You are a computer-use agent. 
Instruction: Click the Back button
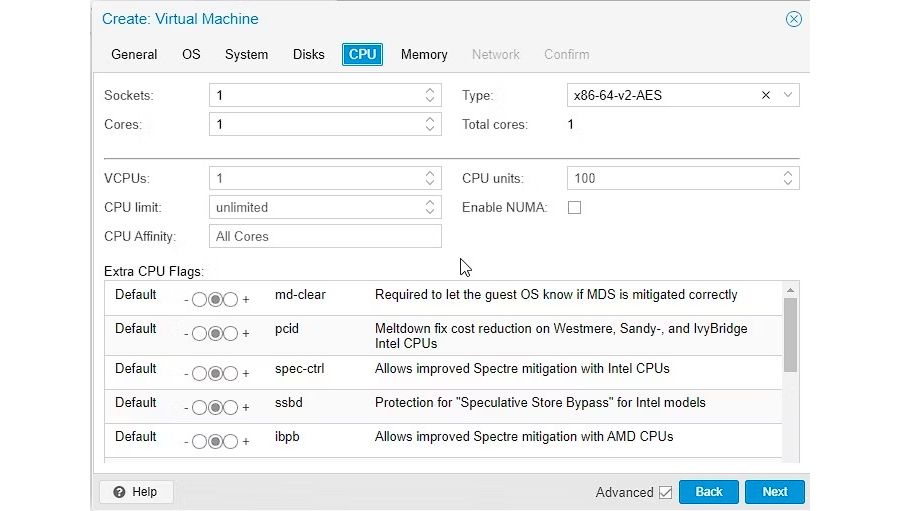pos(708,492)
